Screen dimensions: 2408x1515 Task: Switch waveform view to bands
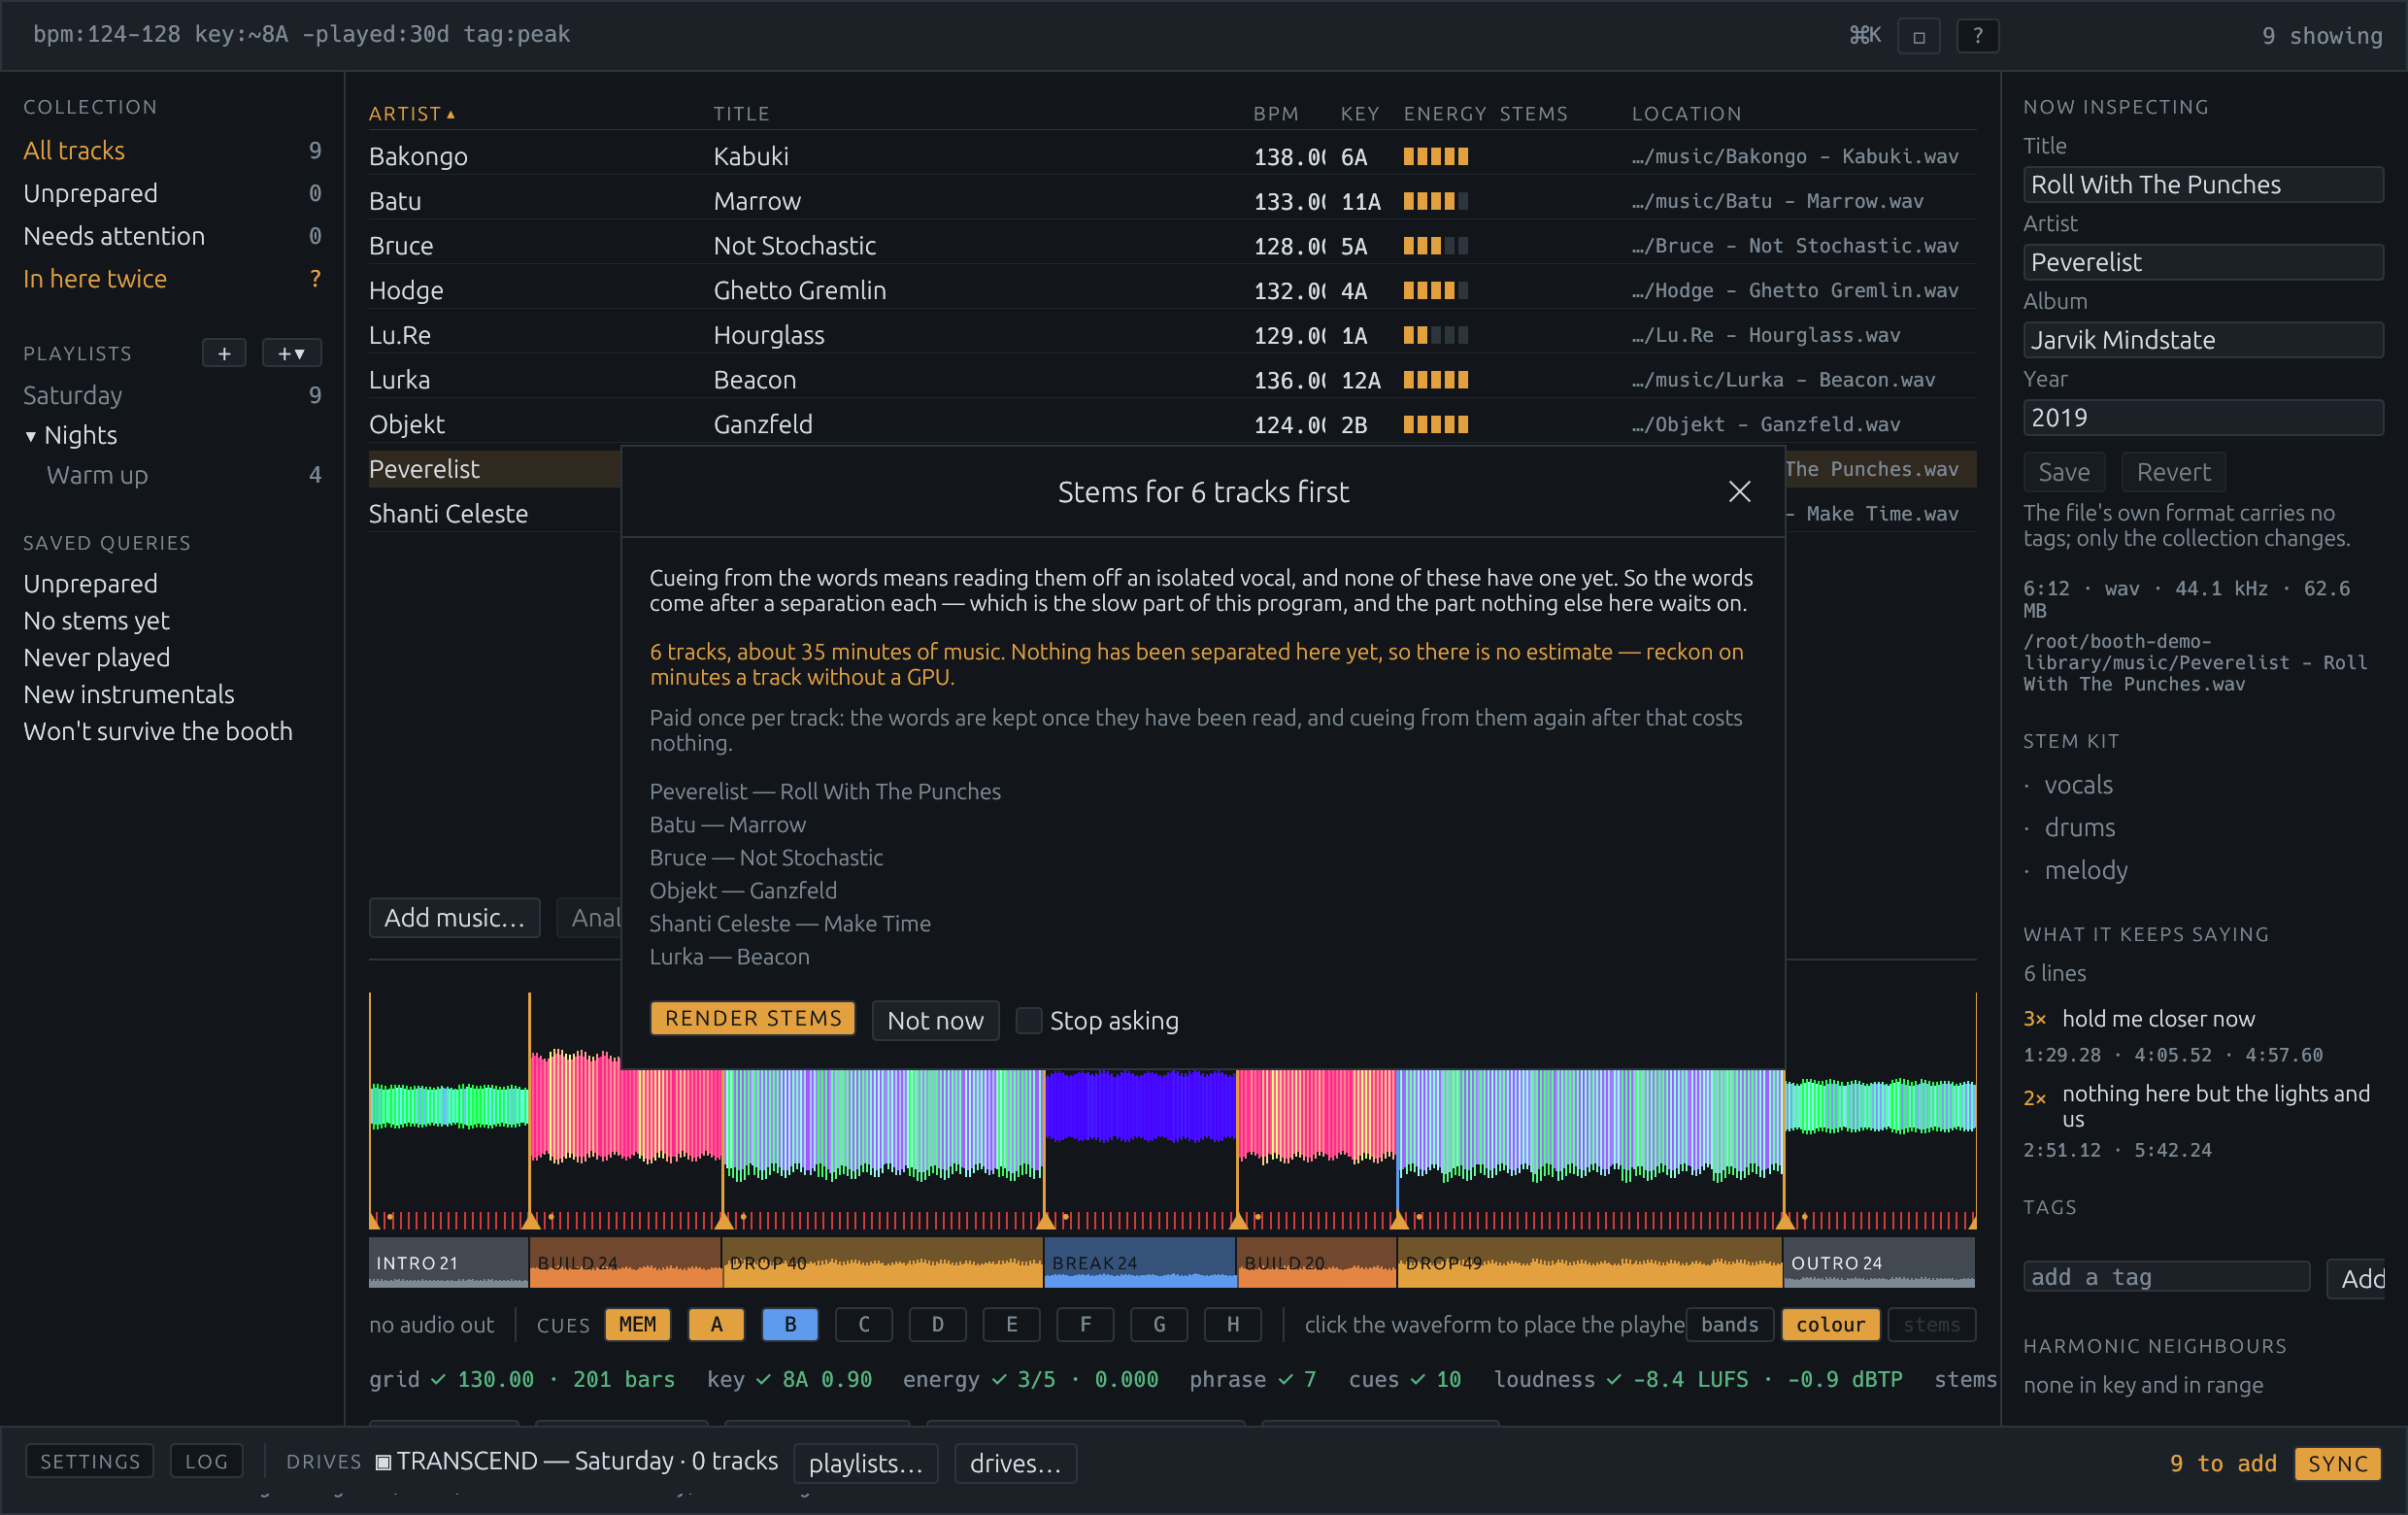point(1729,1324)
